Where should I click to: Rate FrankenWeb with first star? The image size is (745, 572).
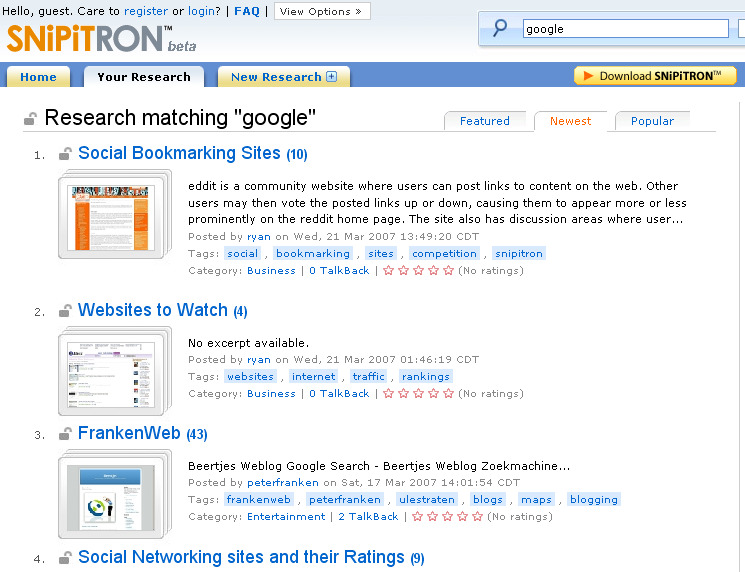418,516
